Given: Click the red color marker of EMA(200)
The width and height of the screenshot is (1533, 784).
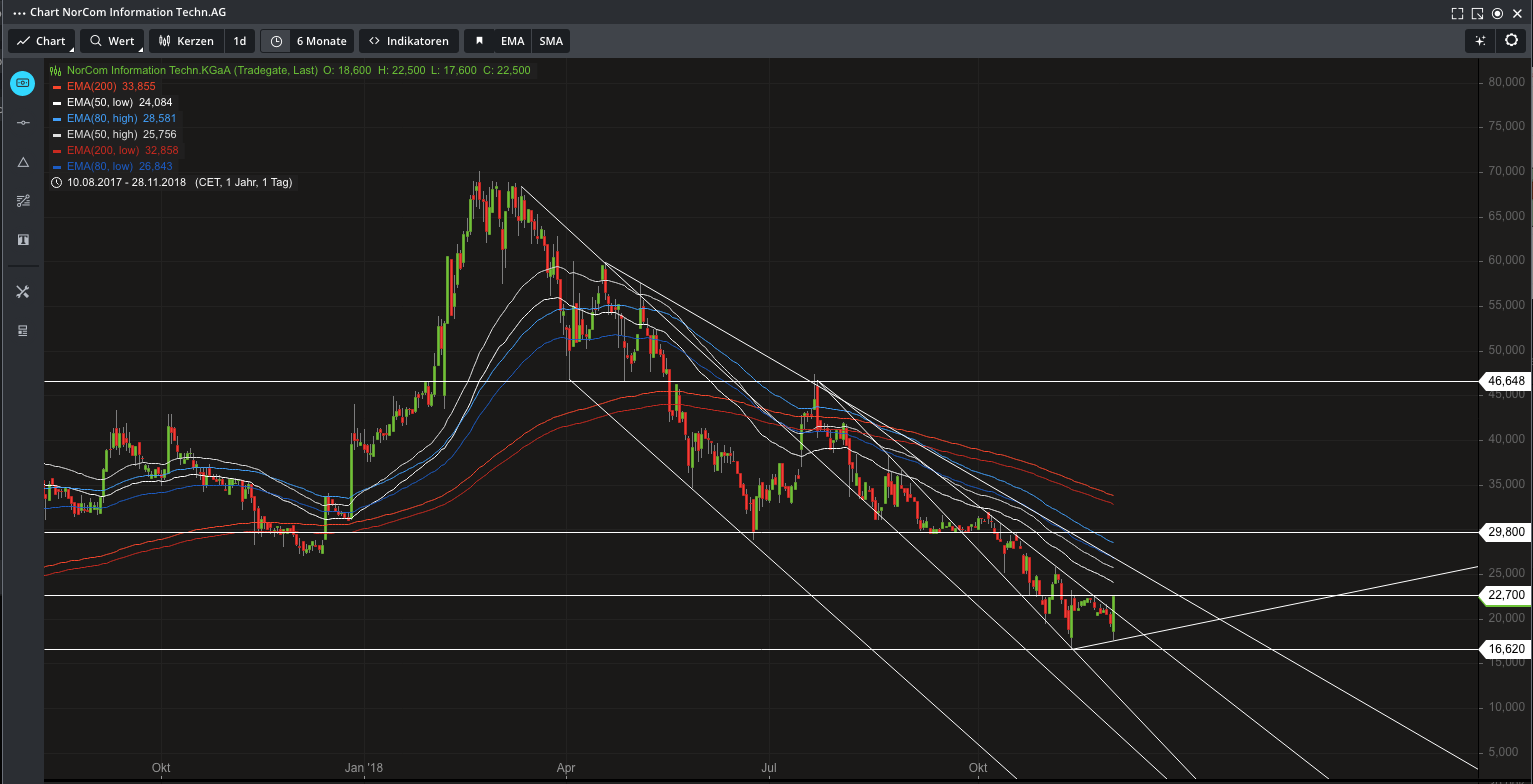Looking at the screenshot, I should tap(56, 87).
